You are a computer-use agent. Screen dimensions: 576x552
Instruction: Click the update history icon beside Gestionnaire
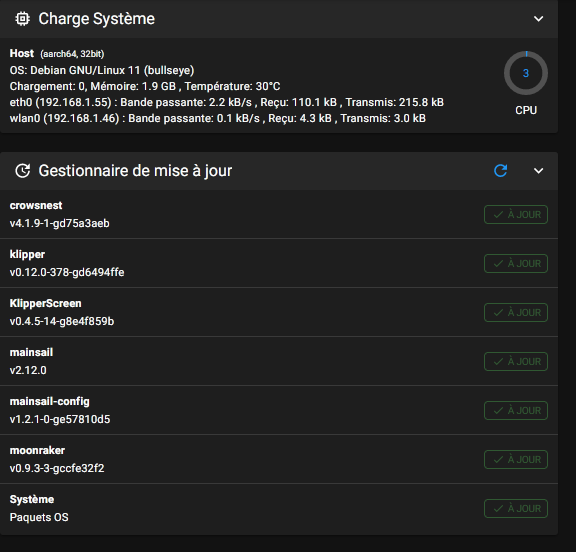tap(22, 171)
